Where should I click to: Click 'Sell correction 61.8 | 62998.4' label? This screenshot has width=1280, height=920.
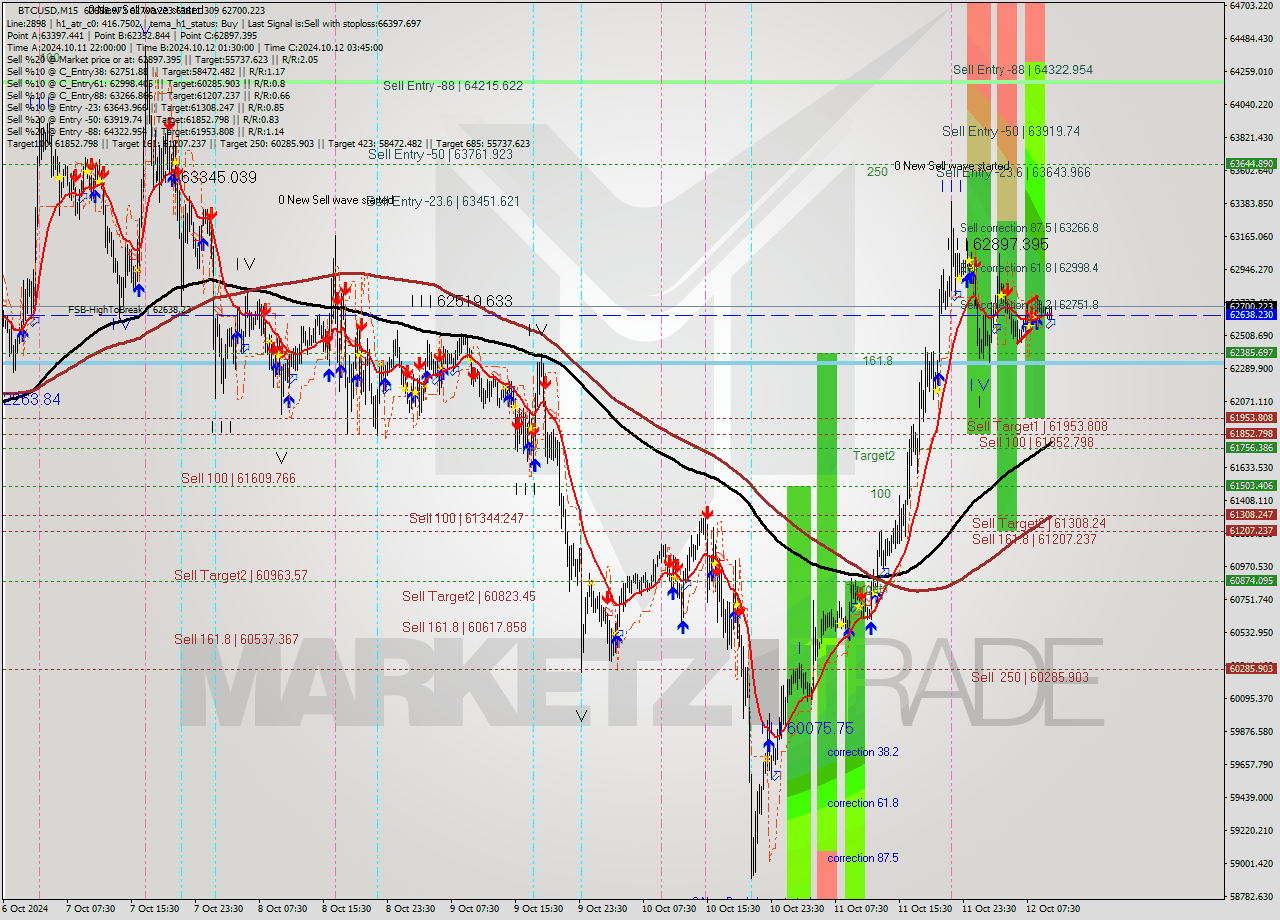[1029, 268]
